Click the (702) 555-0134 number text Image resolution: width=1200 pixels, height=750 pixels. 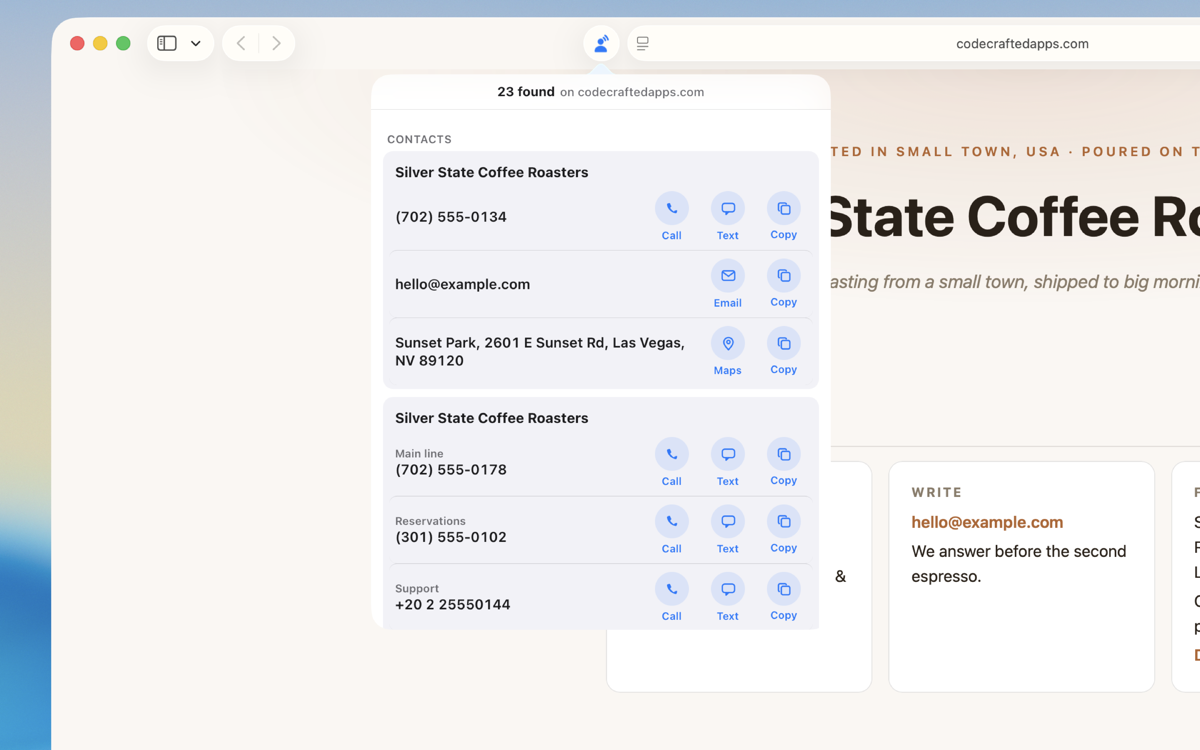(451, 217)
